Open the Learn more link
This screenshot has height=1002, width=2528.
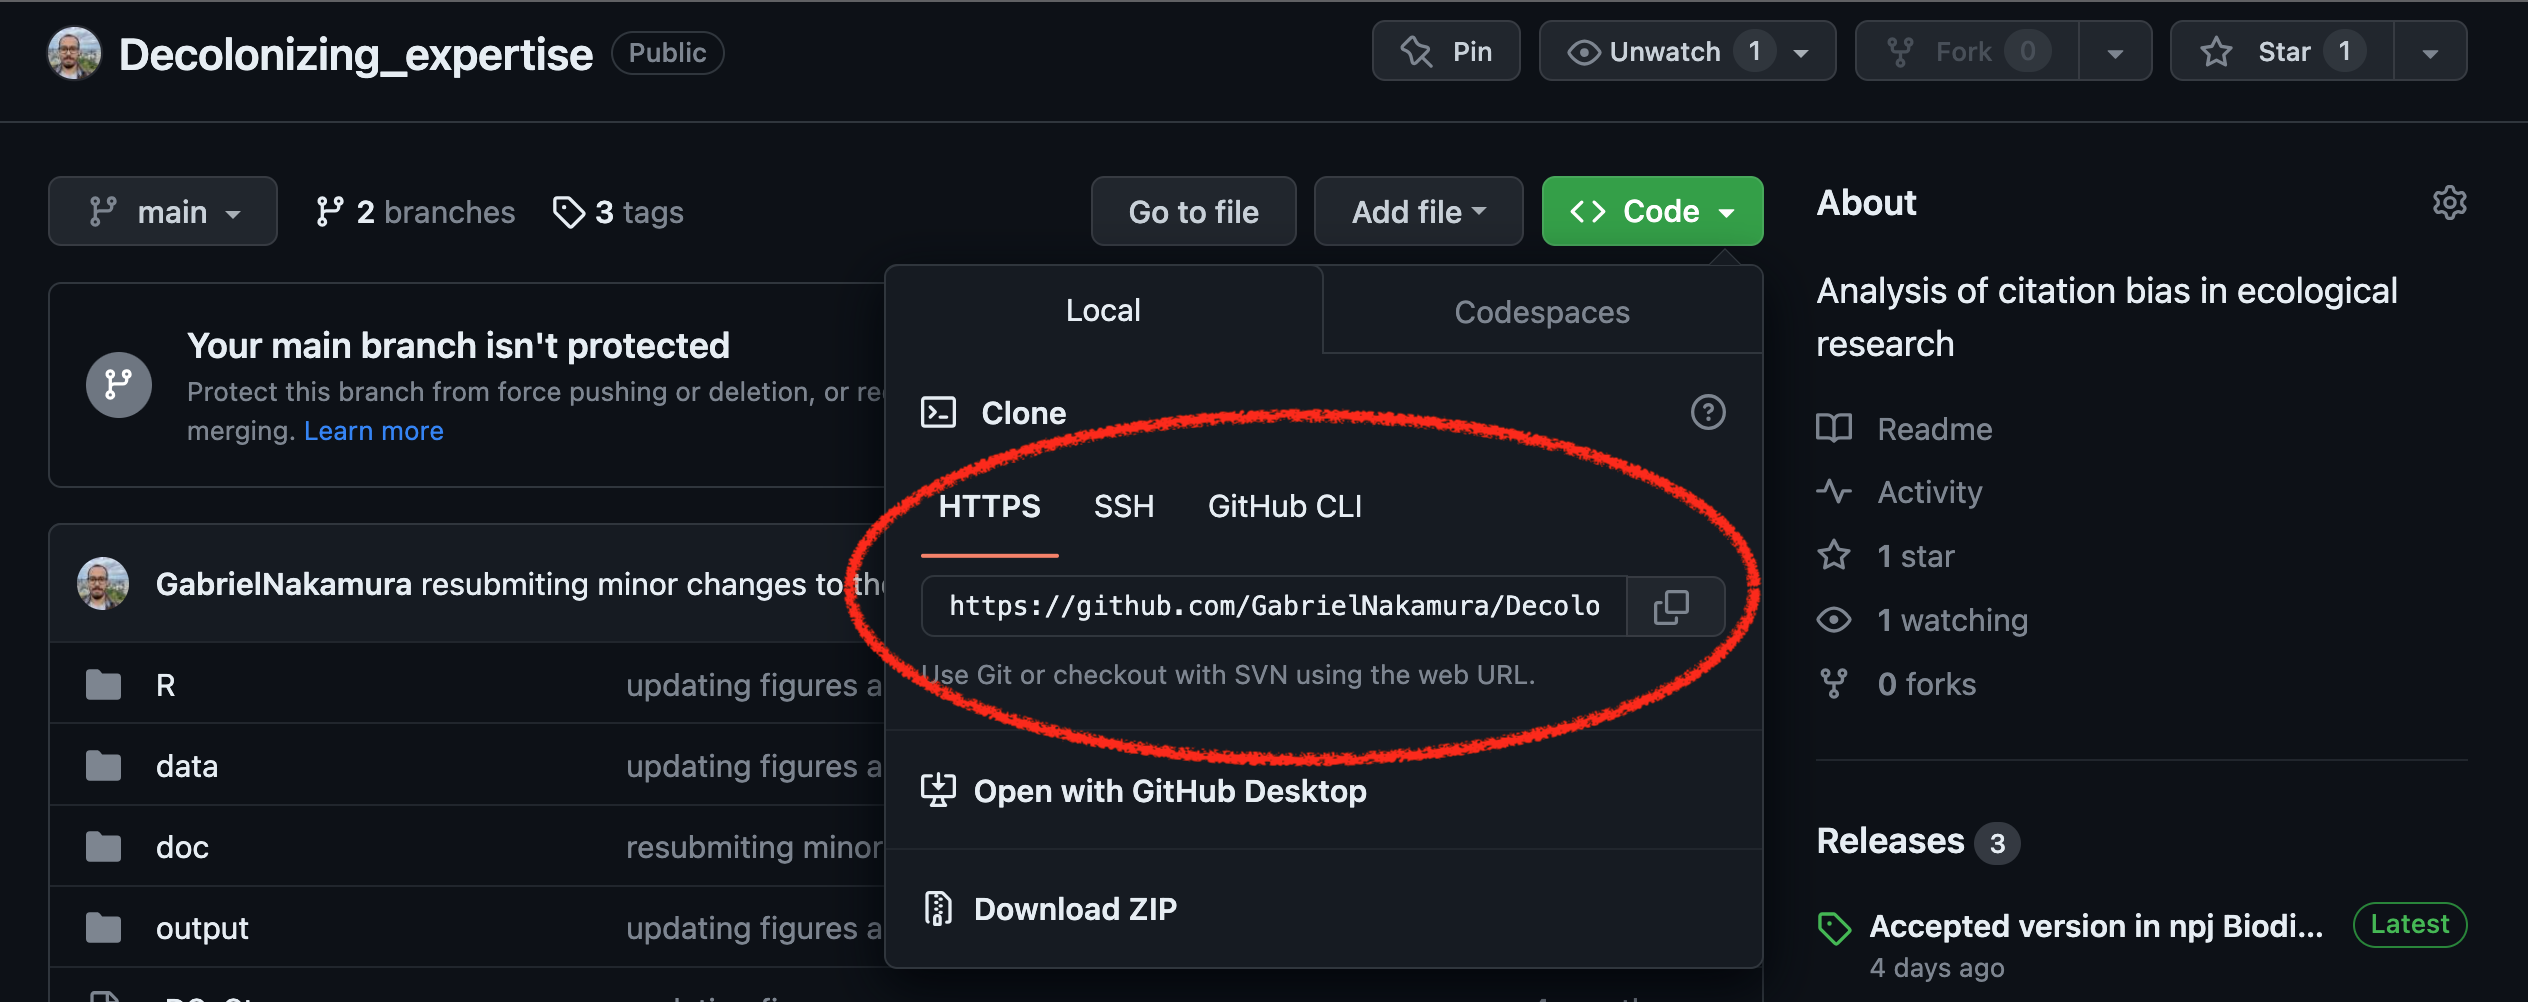pos(374,431)
